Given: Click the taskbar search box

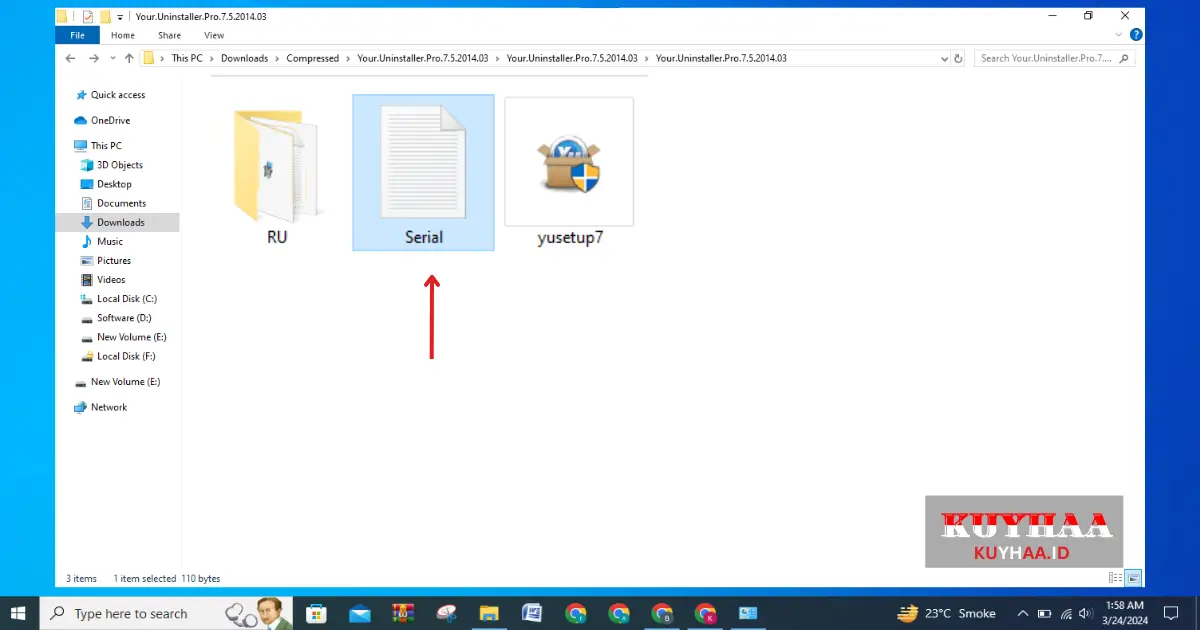Looking at the screenshot, I should tap(167, 613).
